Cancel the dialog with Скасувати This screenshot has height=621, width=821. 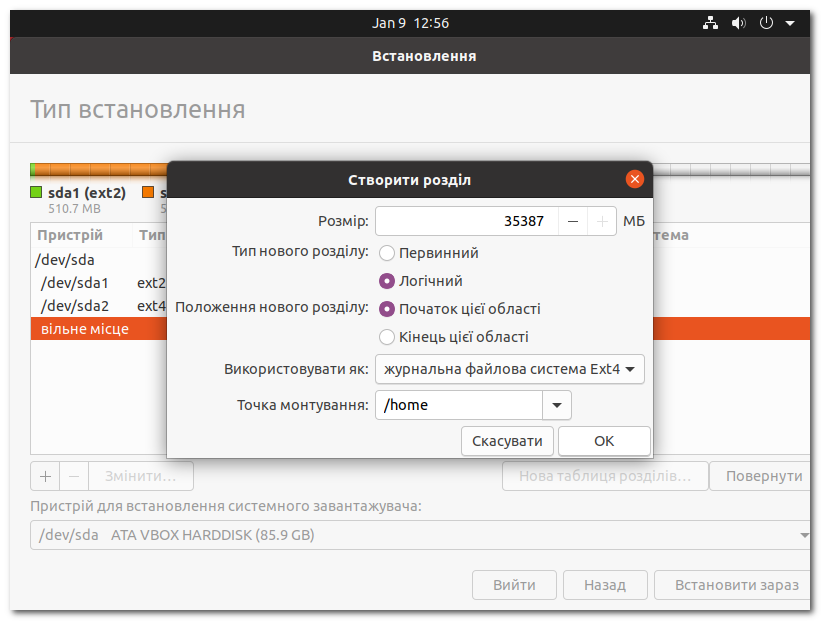point(507,440)
